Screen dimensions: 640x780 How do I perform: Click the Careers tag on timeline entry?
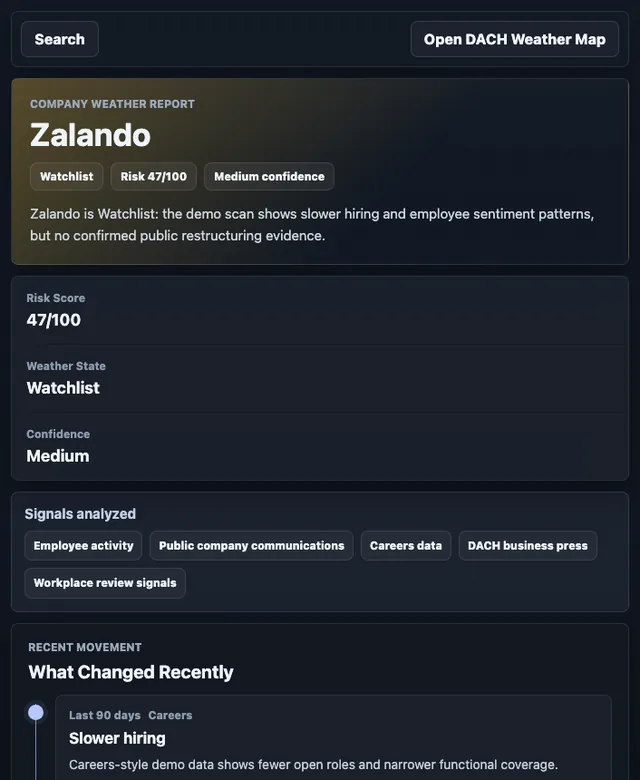170,715
